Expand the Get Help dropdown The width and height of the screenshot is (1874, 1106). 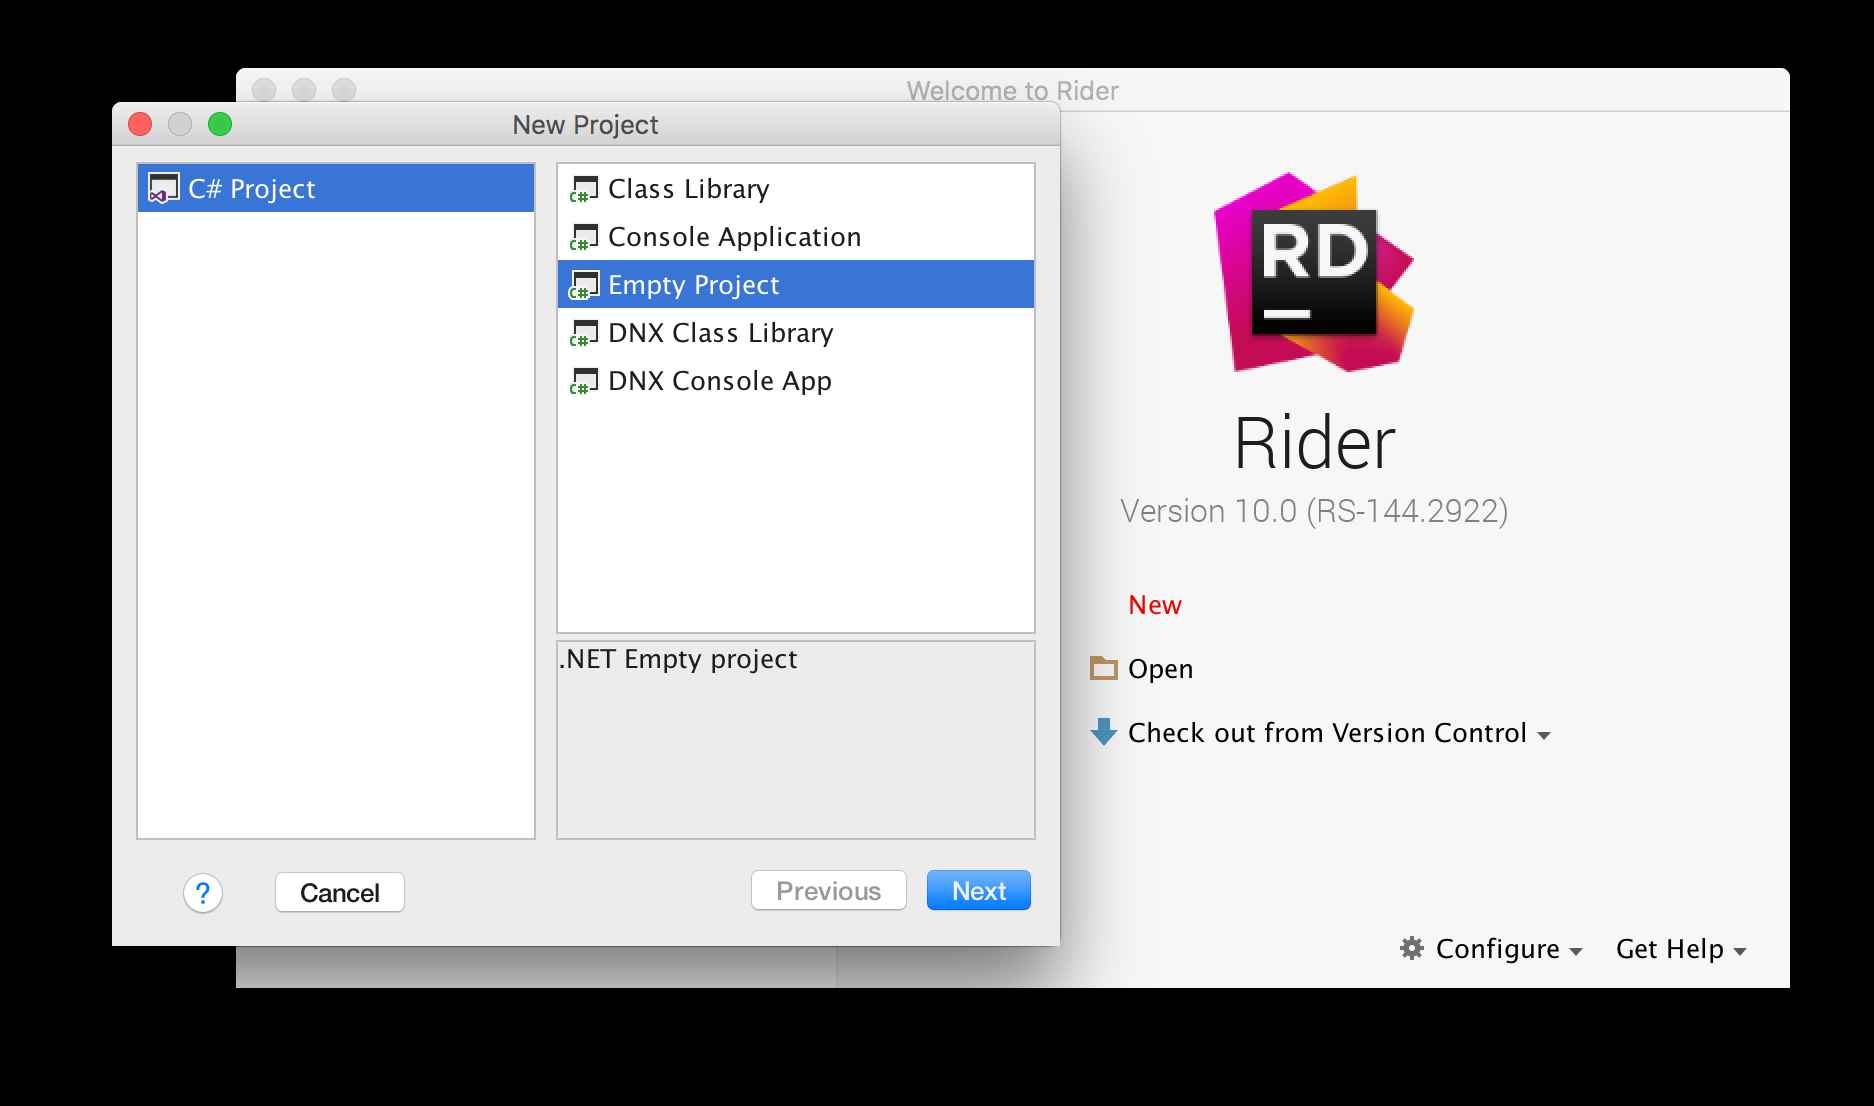click(x=1680, y=949)
